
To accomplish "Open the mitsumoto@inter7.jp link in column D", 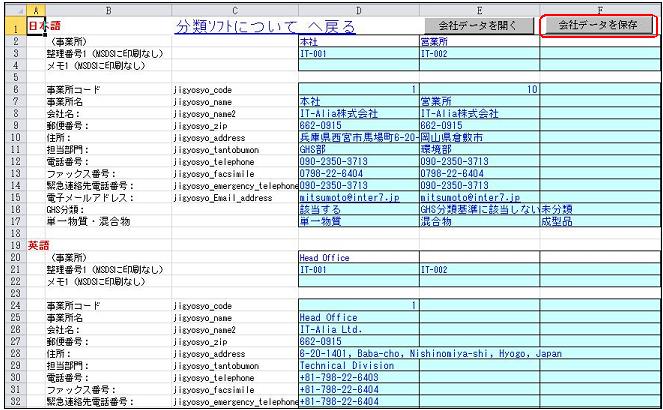I will (x=350, y=197).
